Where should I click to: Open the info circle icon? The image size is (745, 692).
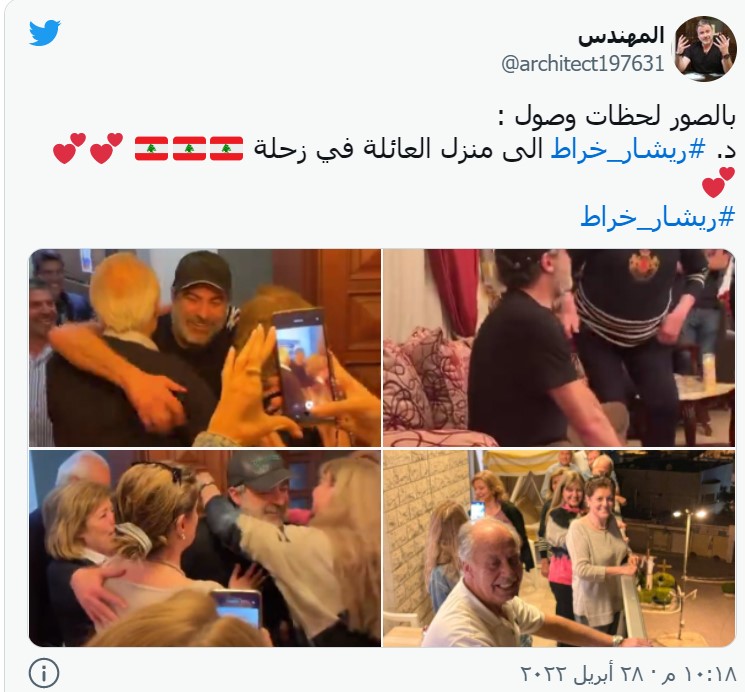click(44, 673)
